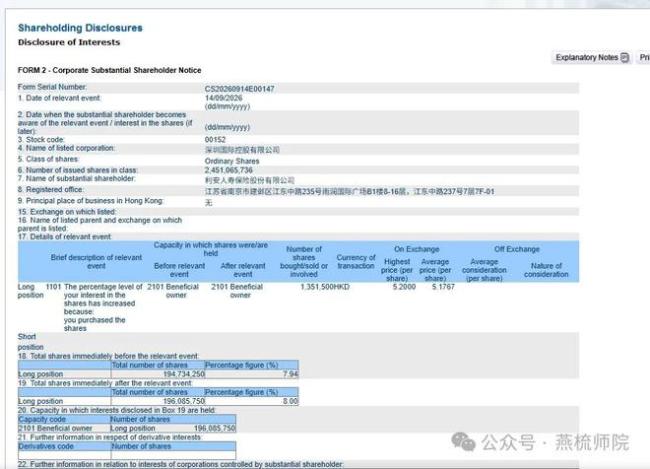Image resolution: width=650 pixels, height=469 pixels.
Task: Select issued shares number 2,451,065,736
Action: 228,170
